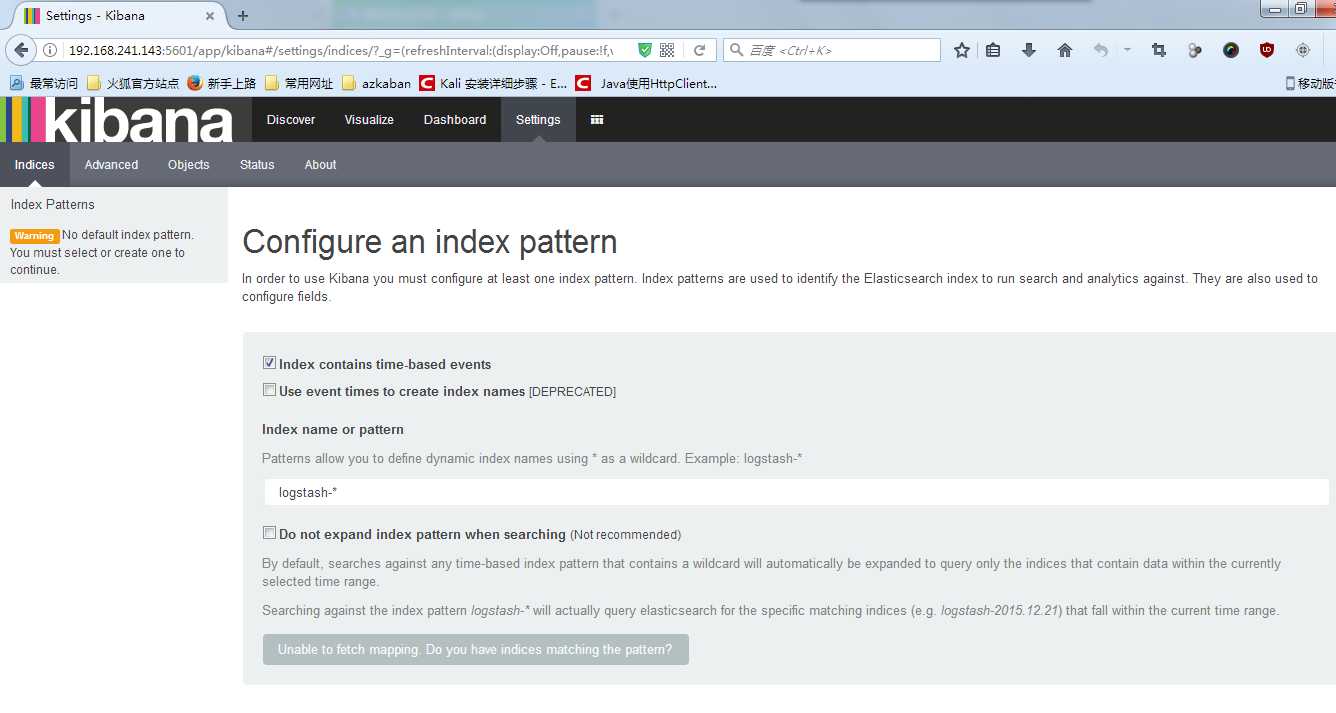The height and width of the screenshot is (713, 1336).
Task: Enable Use event times to create index names
Action: point(269,390)
